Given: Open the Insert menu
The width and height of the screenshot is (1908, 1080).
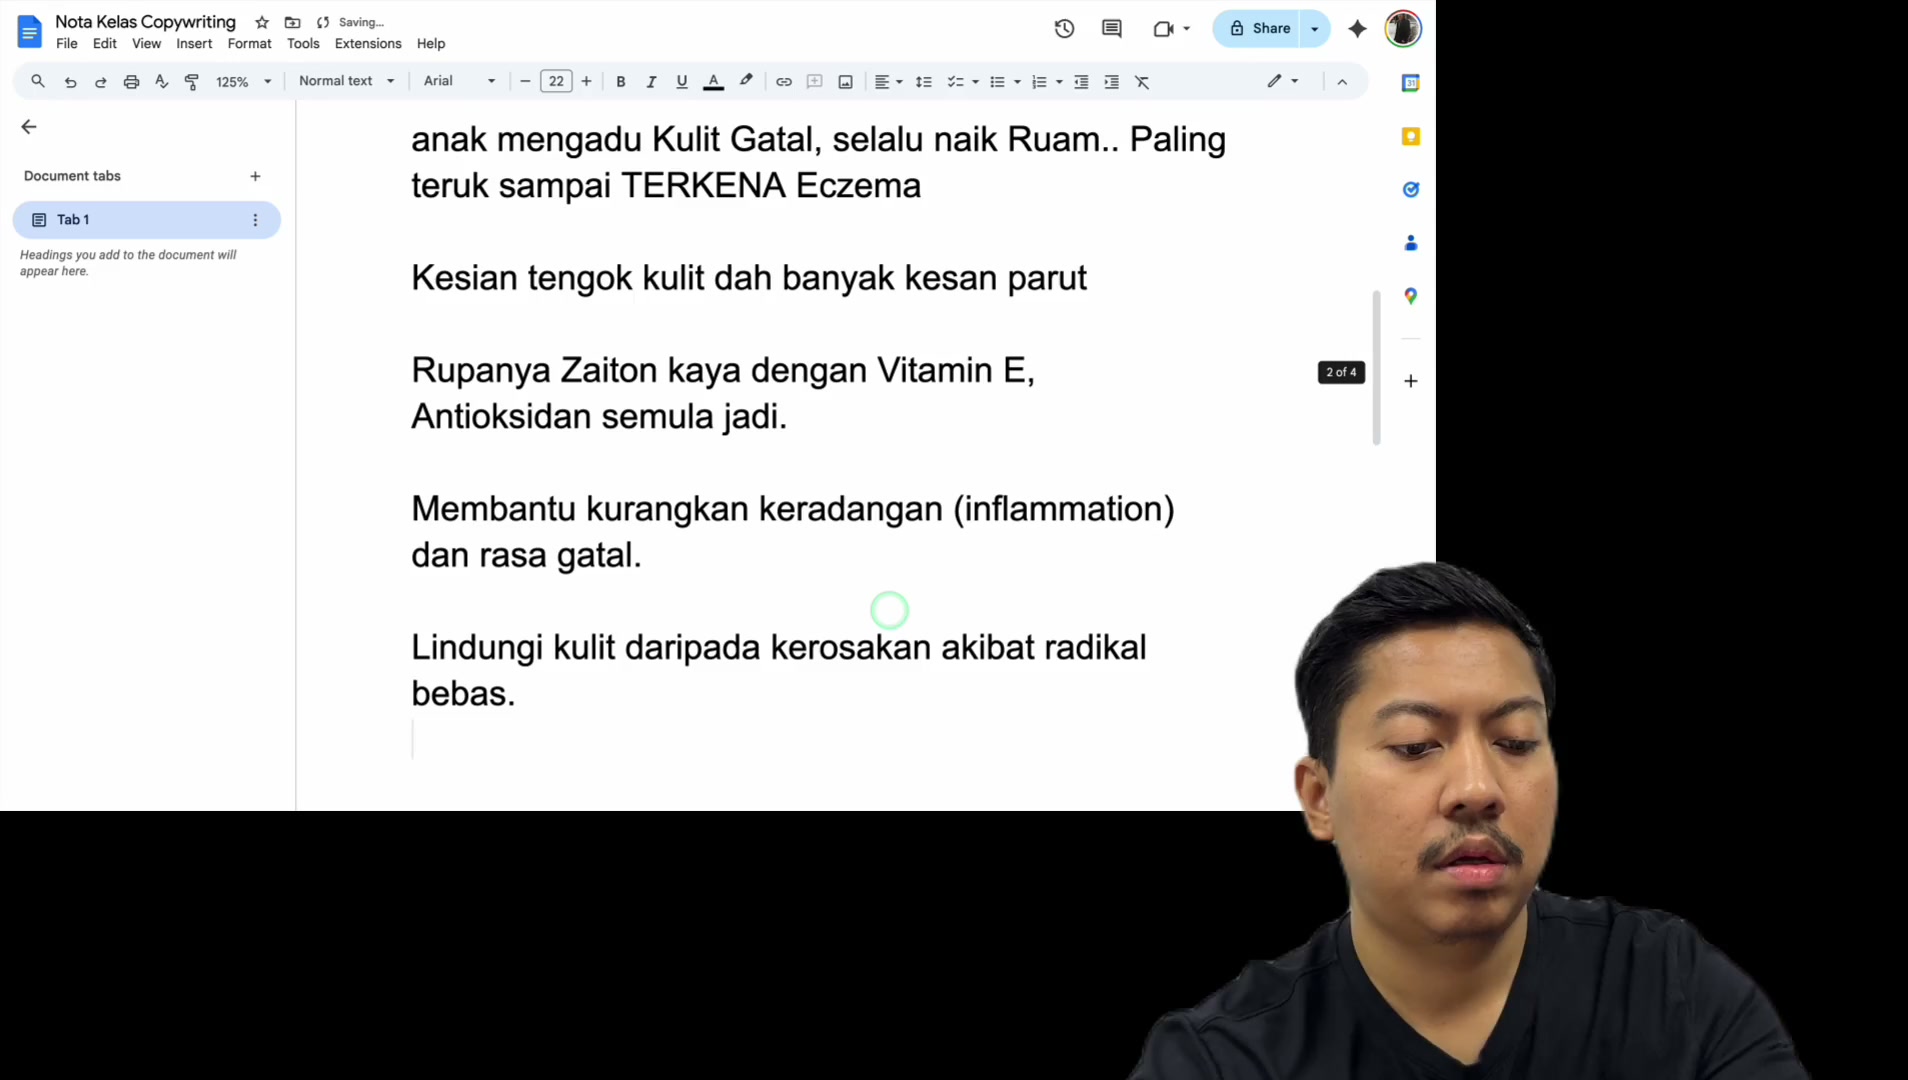Looking at the screenshot, I should (194, 44).
